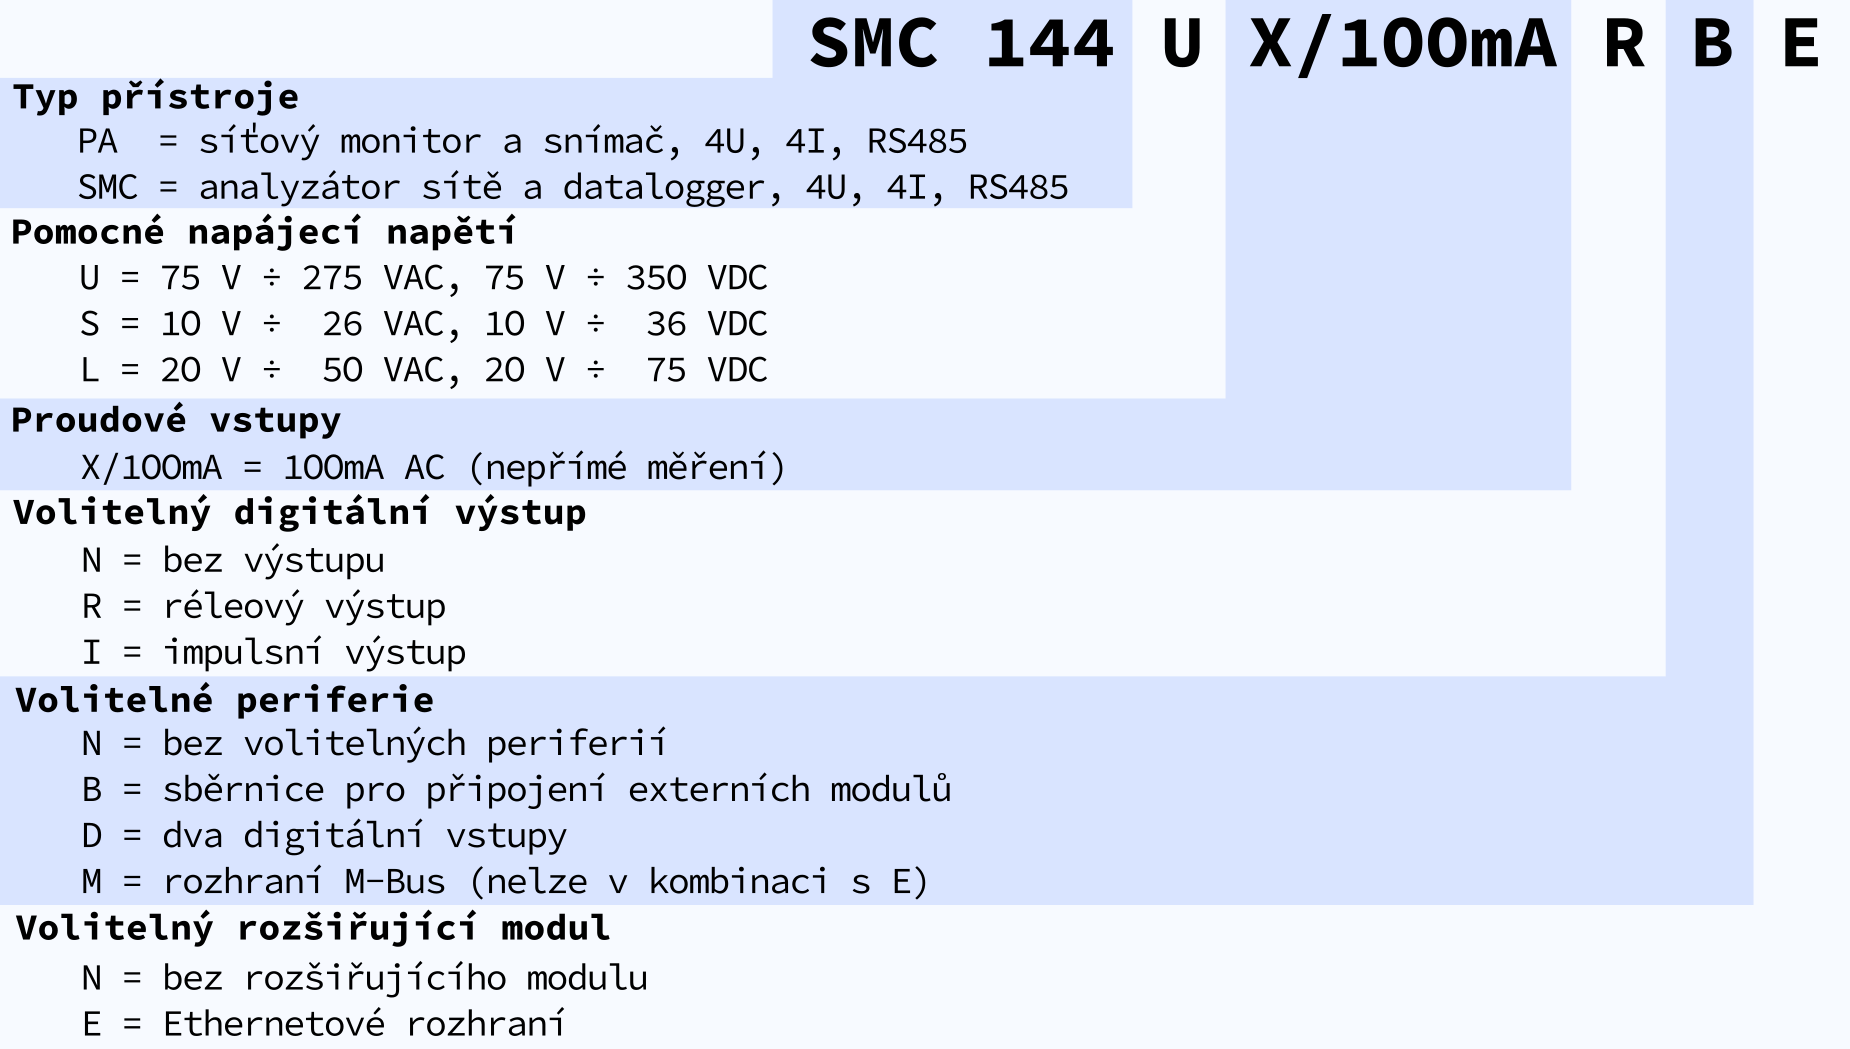Click the "Volitelné periferie" heading
This screenshot has height=1049, width=1850.
(x=224, y=700)
